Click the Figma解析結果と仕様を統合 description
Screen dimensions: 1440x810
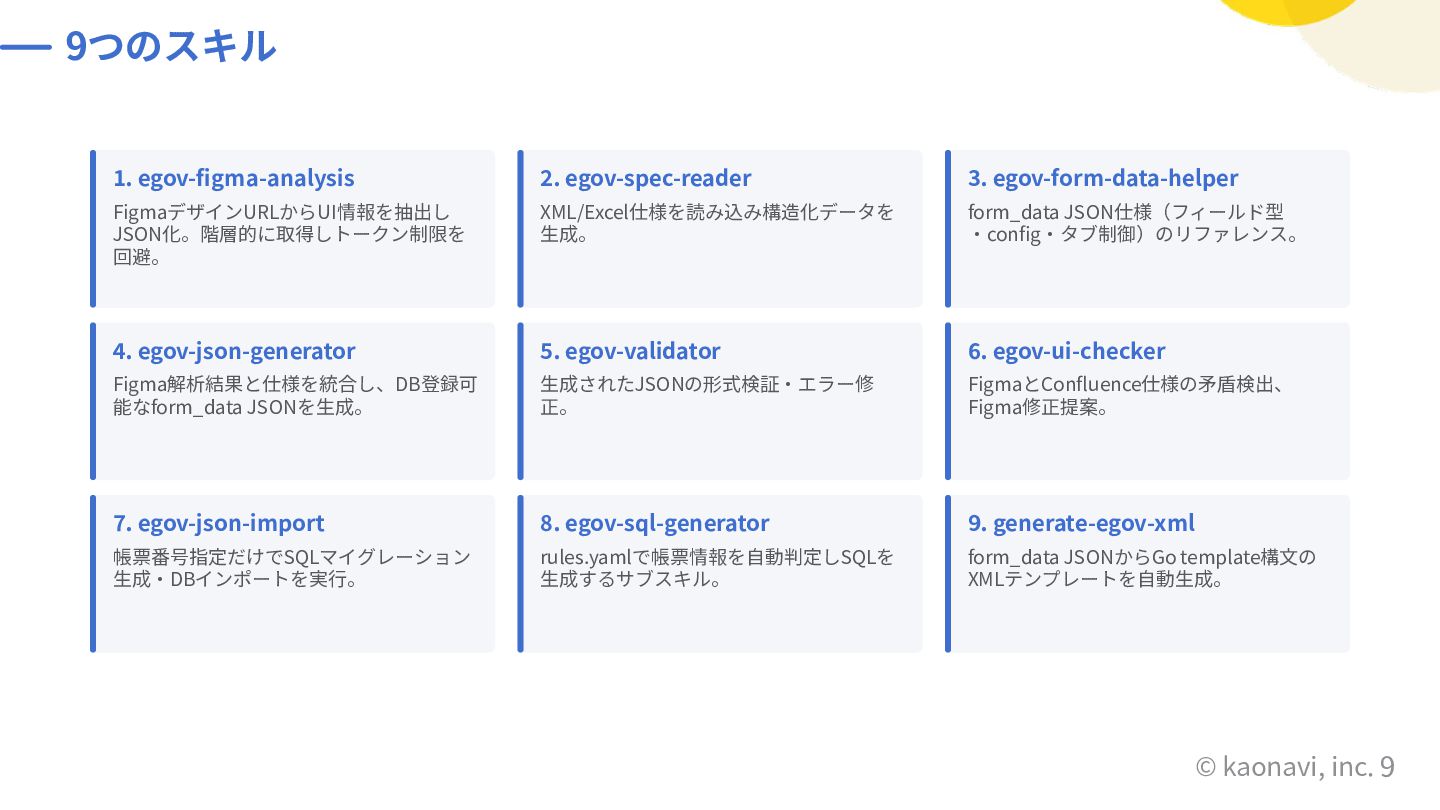tap(295, 396)
